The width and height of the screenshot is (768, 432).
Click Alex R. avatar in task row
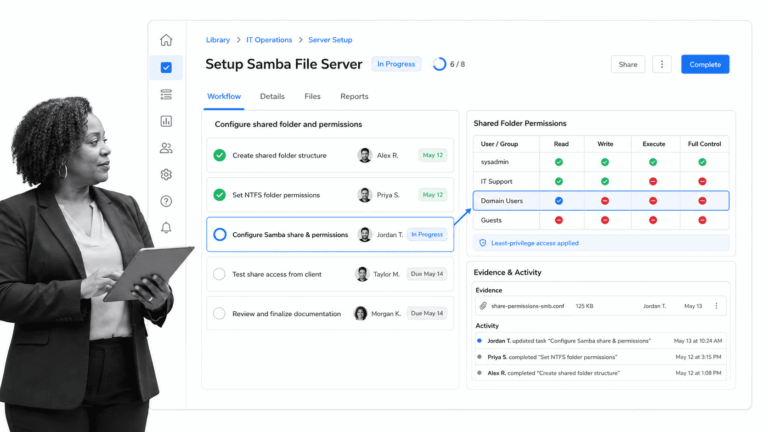tap(364, 155)
